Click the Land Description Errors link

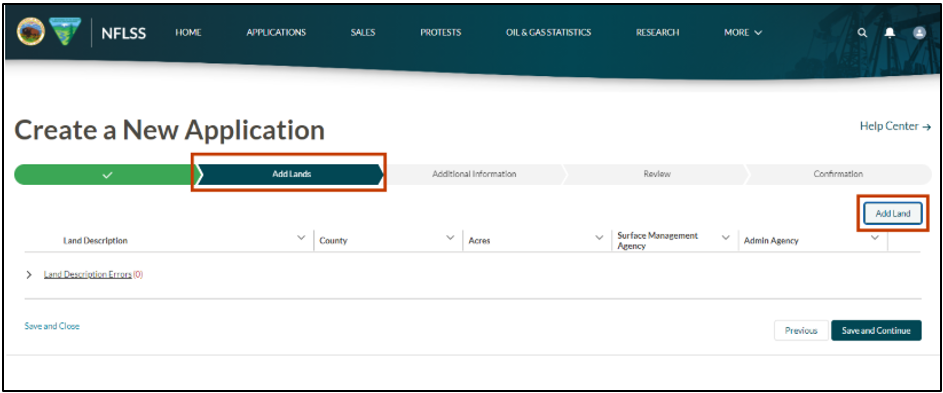click(88, 274)
